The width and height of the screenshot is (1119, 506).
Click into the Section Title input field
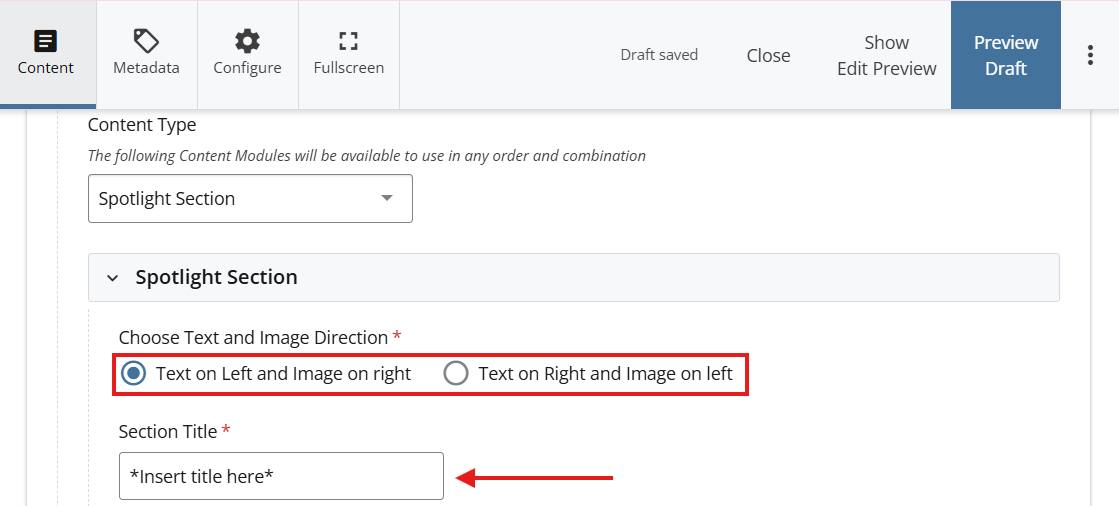click(x=280, y=477)
